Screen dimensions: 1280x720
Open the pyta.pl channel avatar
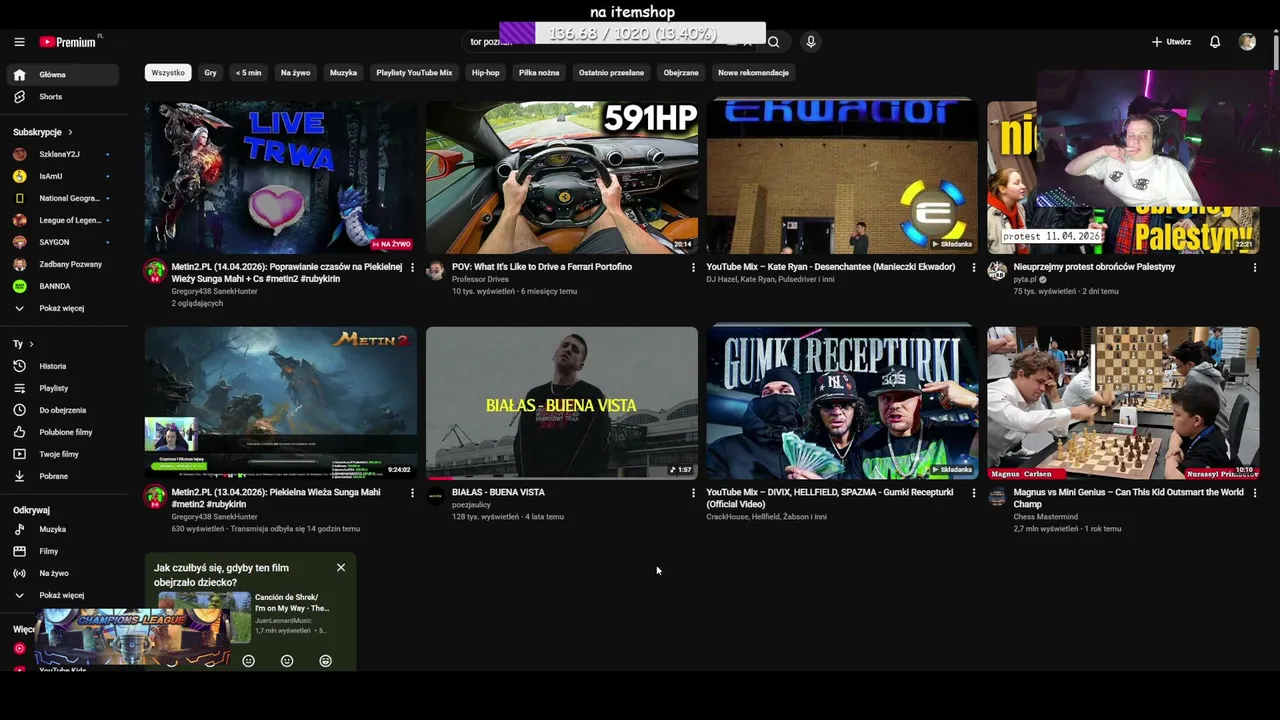coord(997,271)
